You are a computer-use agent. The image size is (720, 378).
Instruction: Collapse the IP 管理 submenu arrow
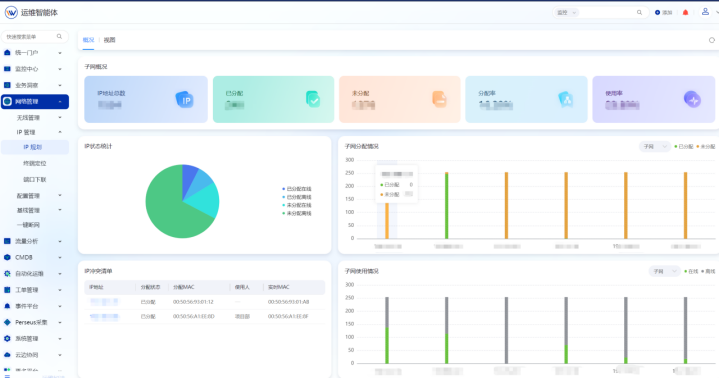[x=60, y=132]
